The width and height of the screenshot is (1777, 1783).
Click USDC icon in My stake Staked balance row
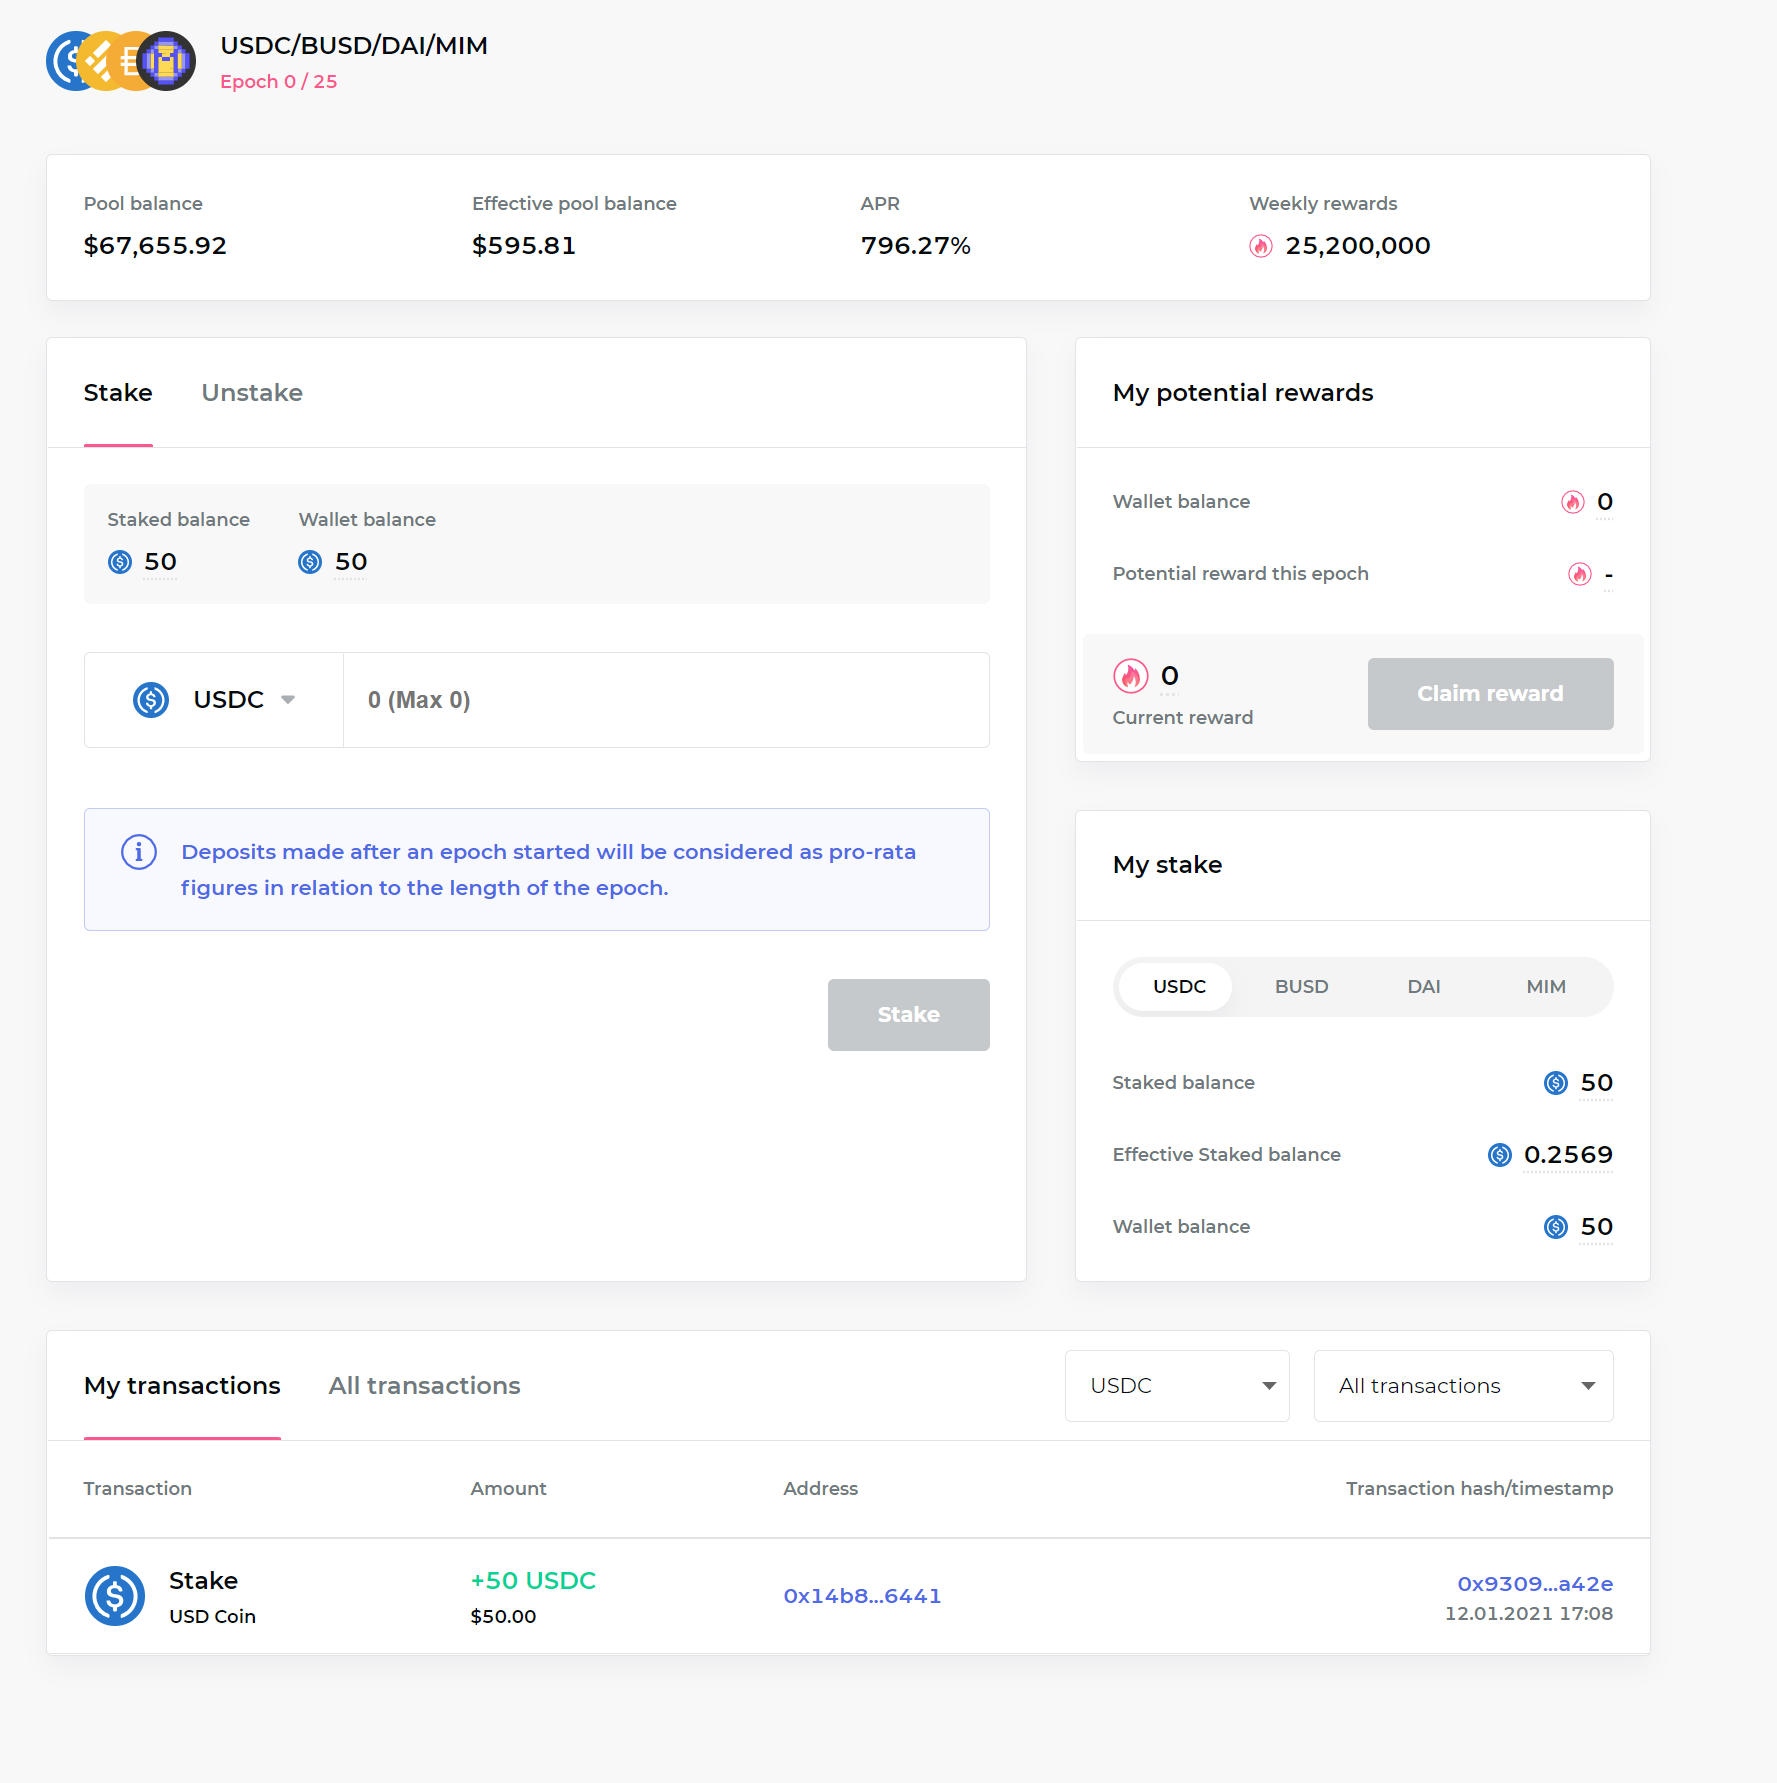pyautogui.click(x=1556, y=1083)
